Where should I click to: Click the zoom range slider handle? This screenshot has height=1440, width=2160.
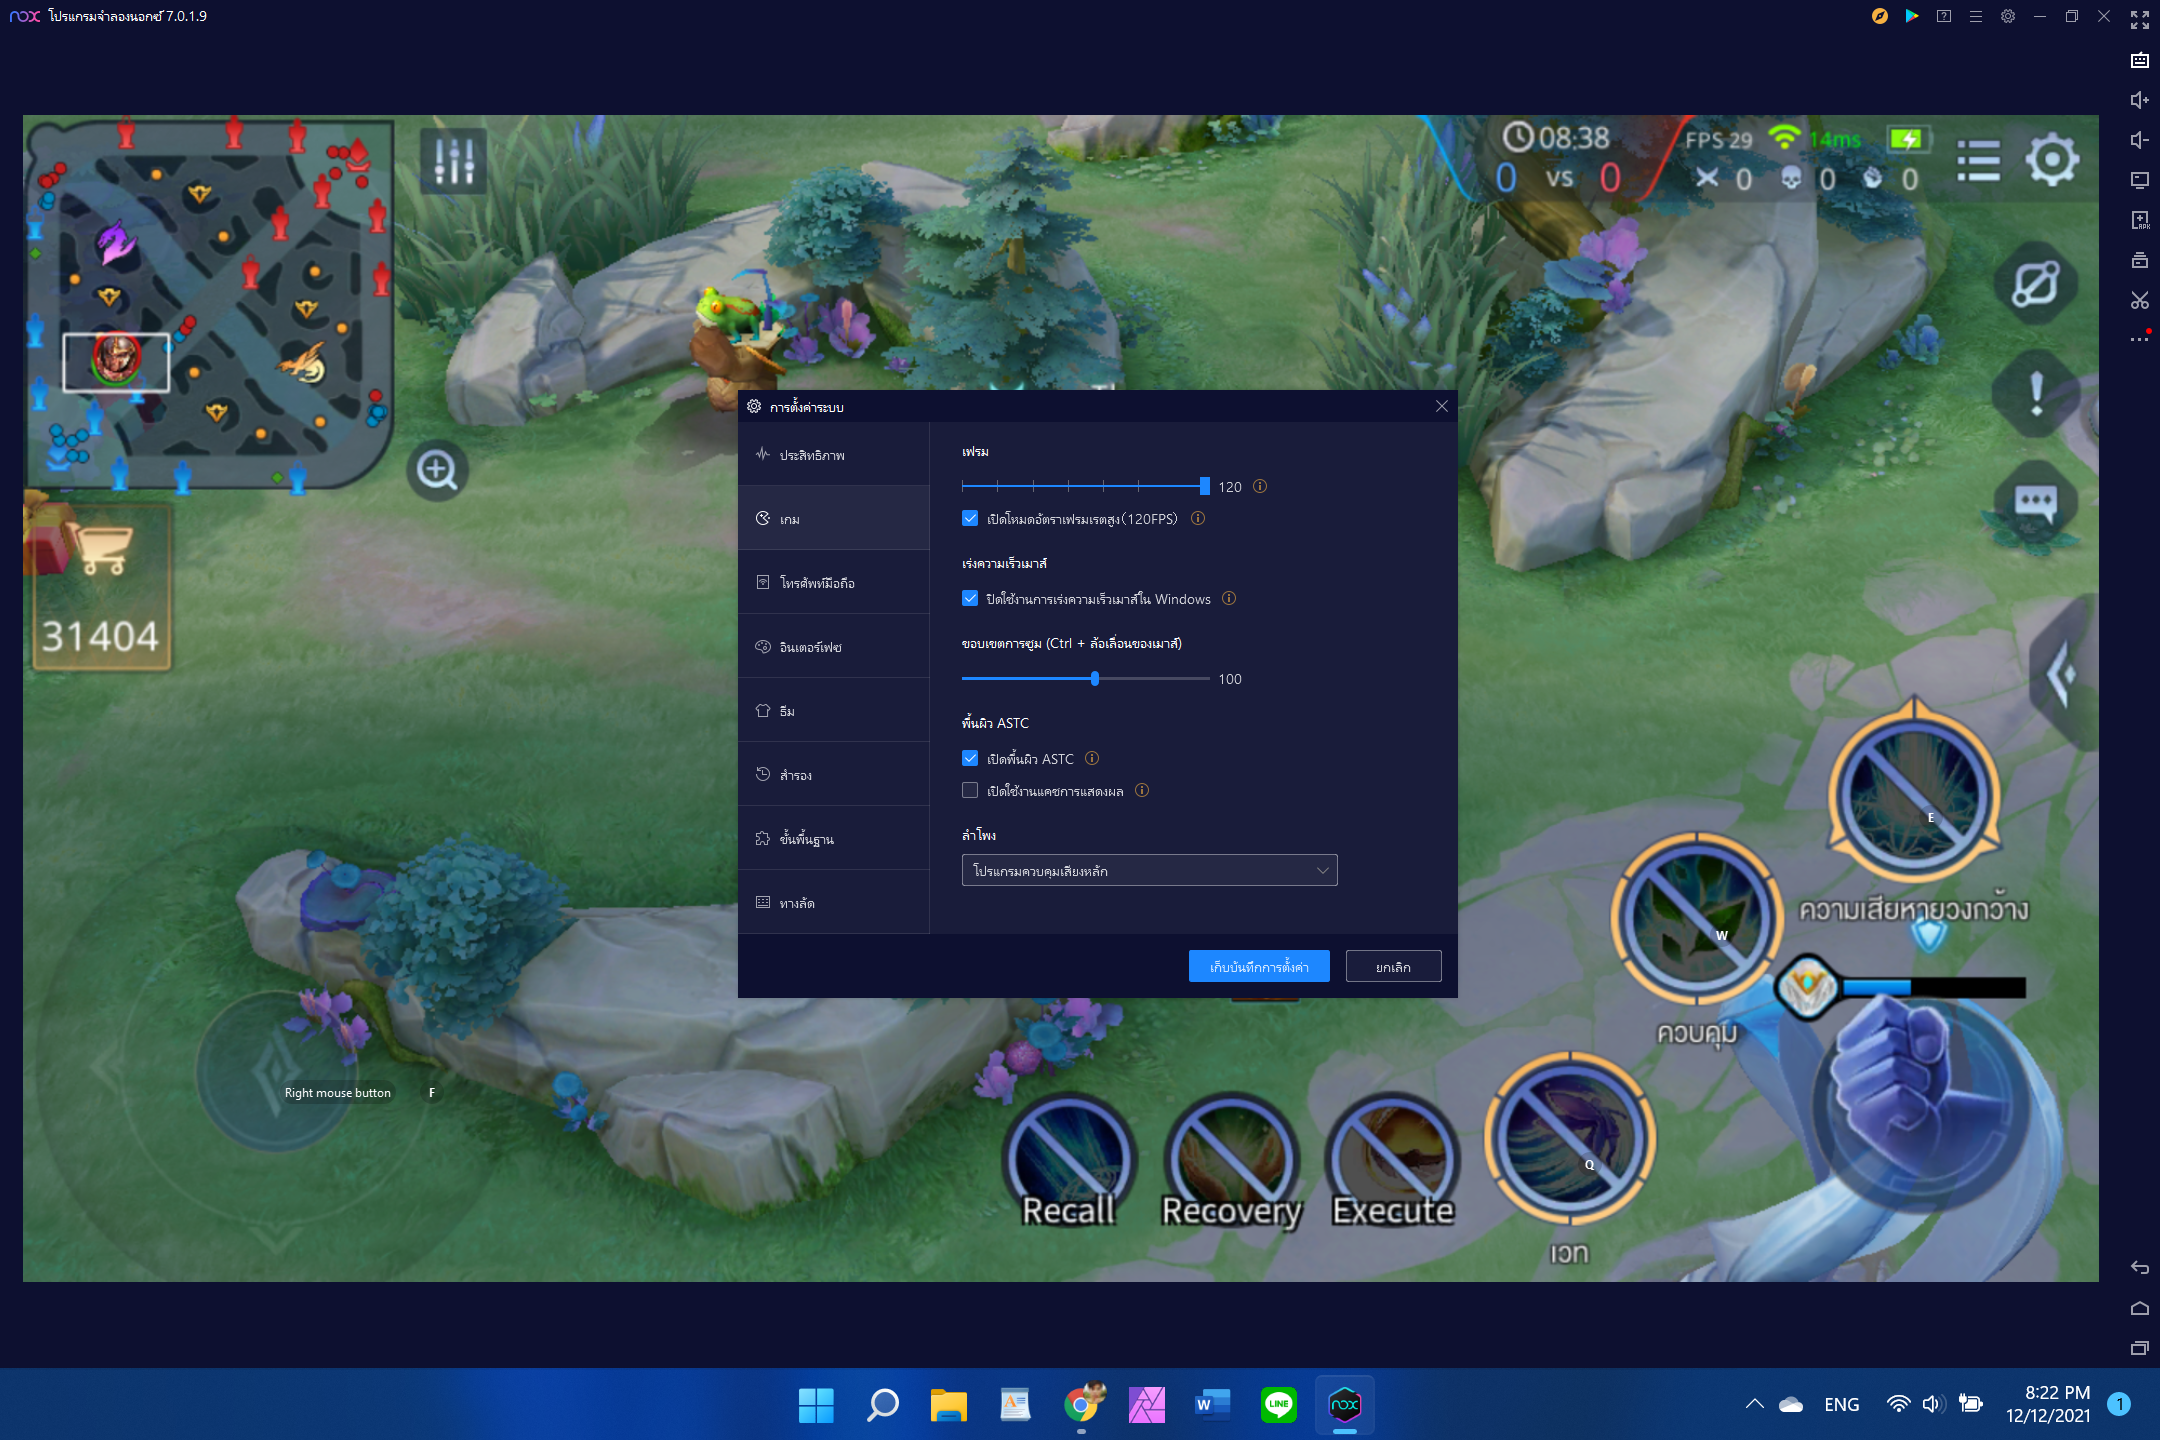click(x=1095, y=678)
